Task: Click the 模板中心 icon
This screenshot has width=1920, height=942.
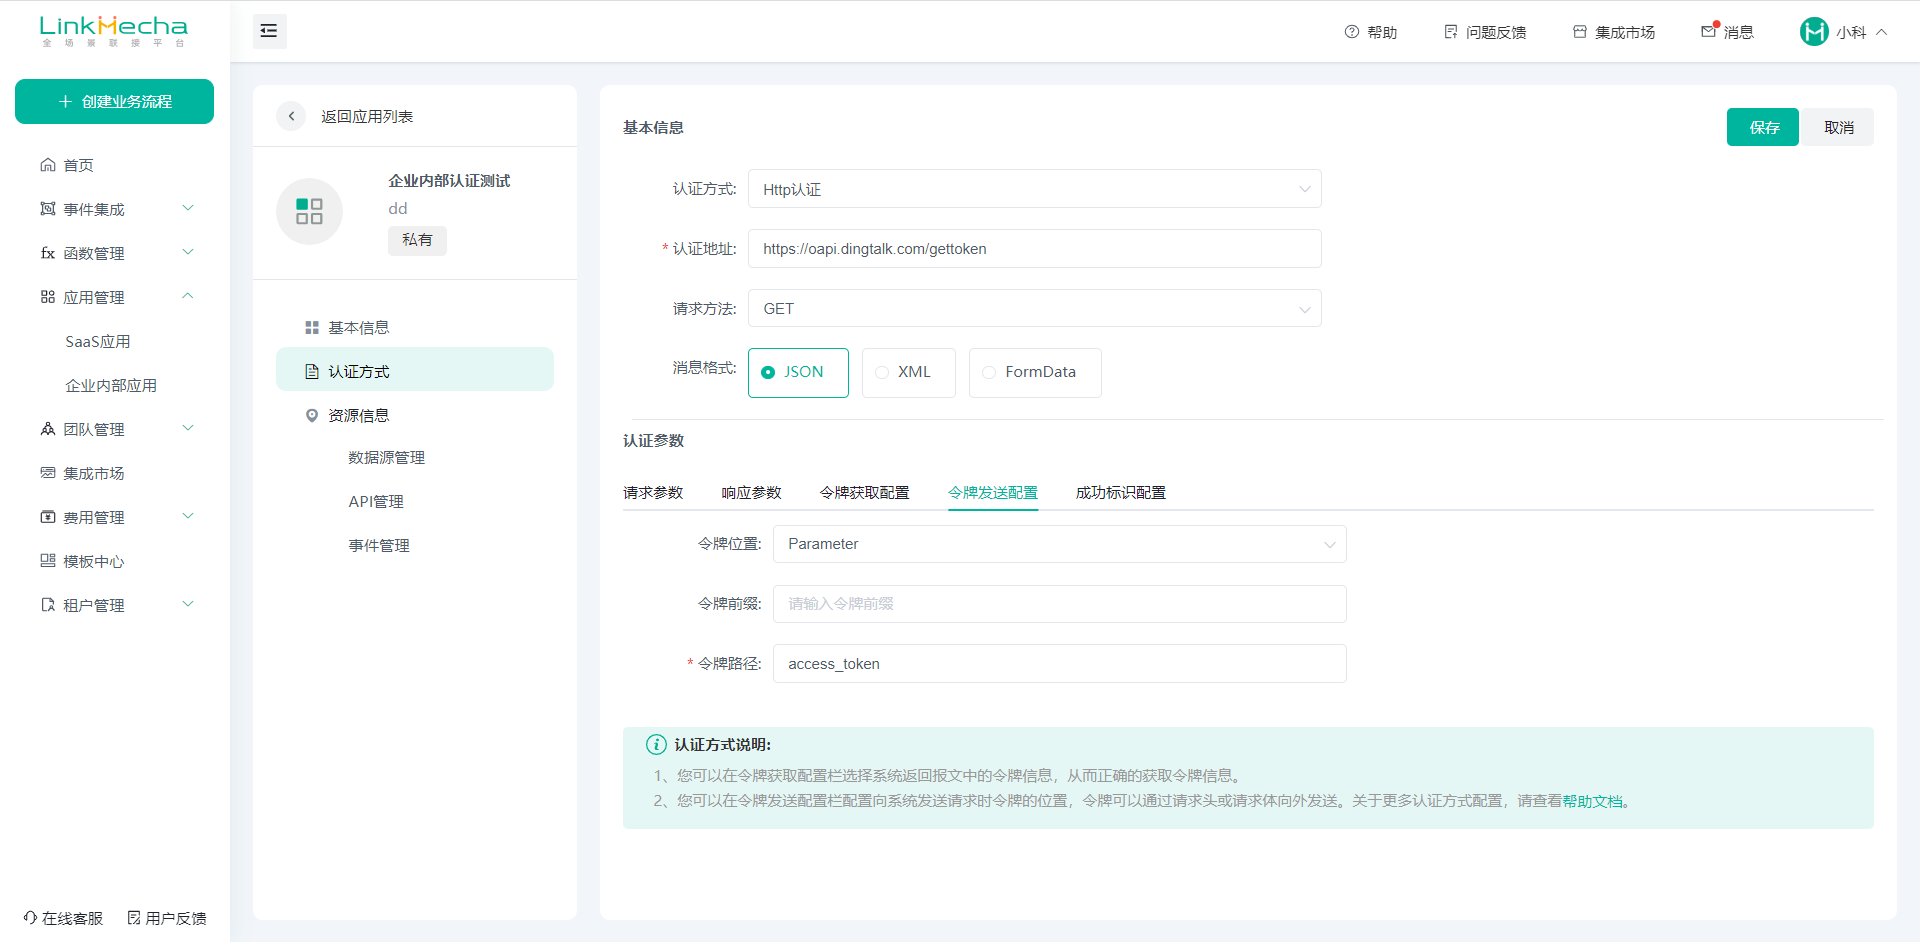Action: pyautogui.click(x=48, y=561)
